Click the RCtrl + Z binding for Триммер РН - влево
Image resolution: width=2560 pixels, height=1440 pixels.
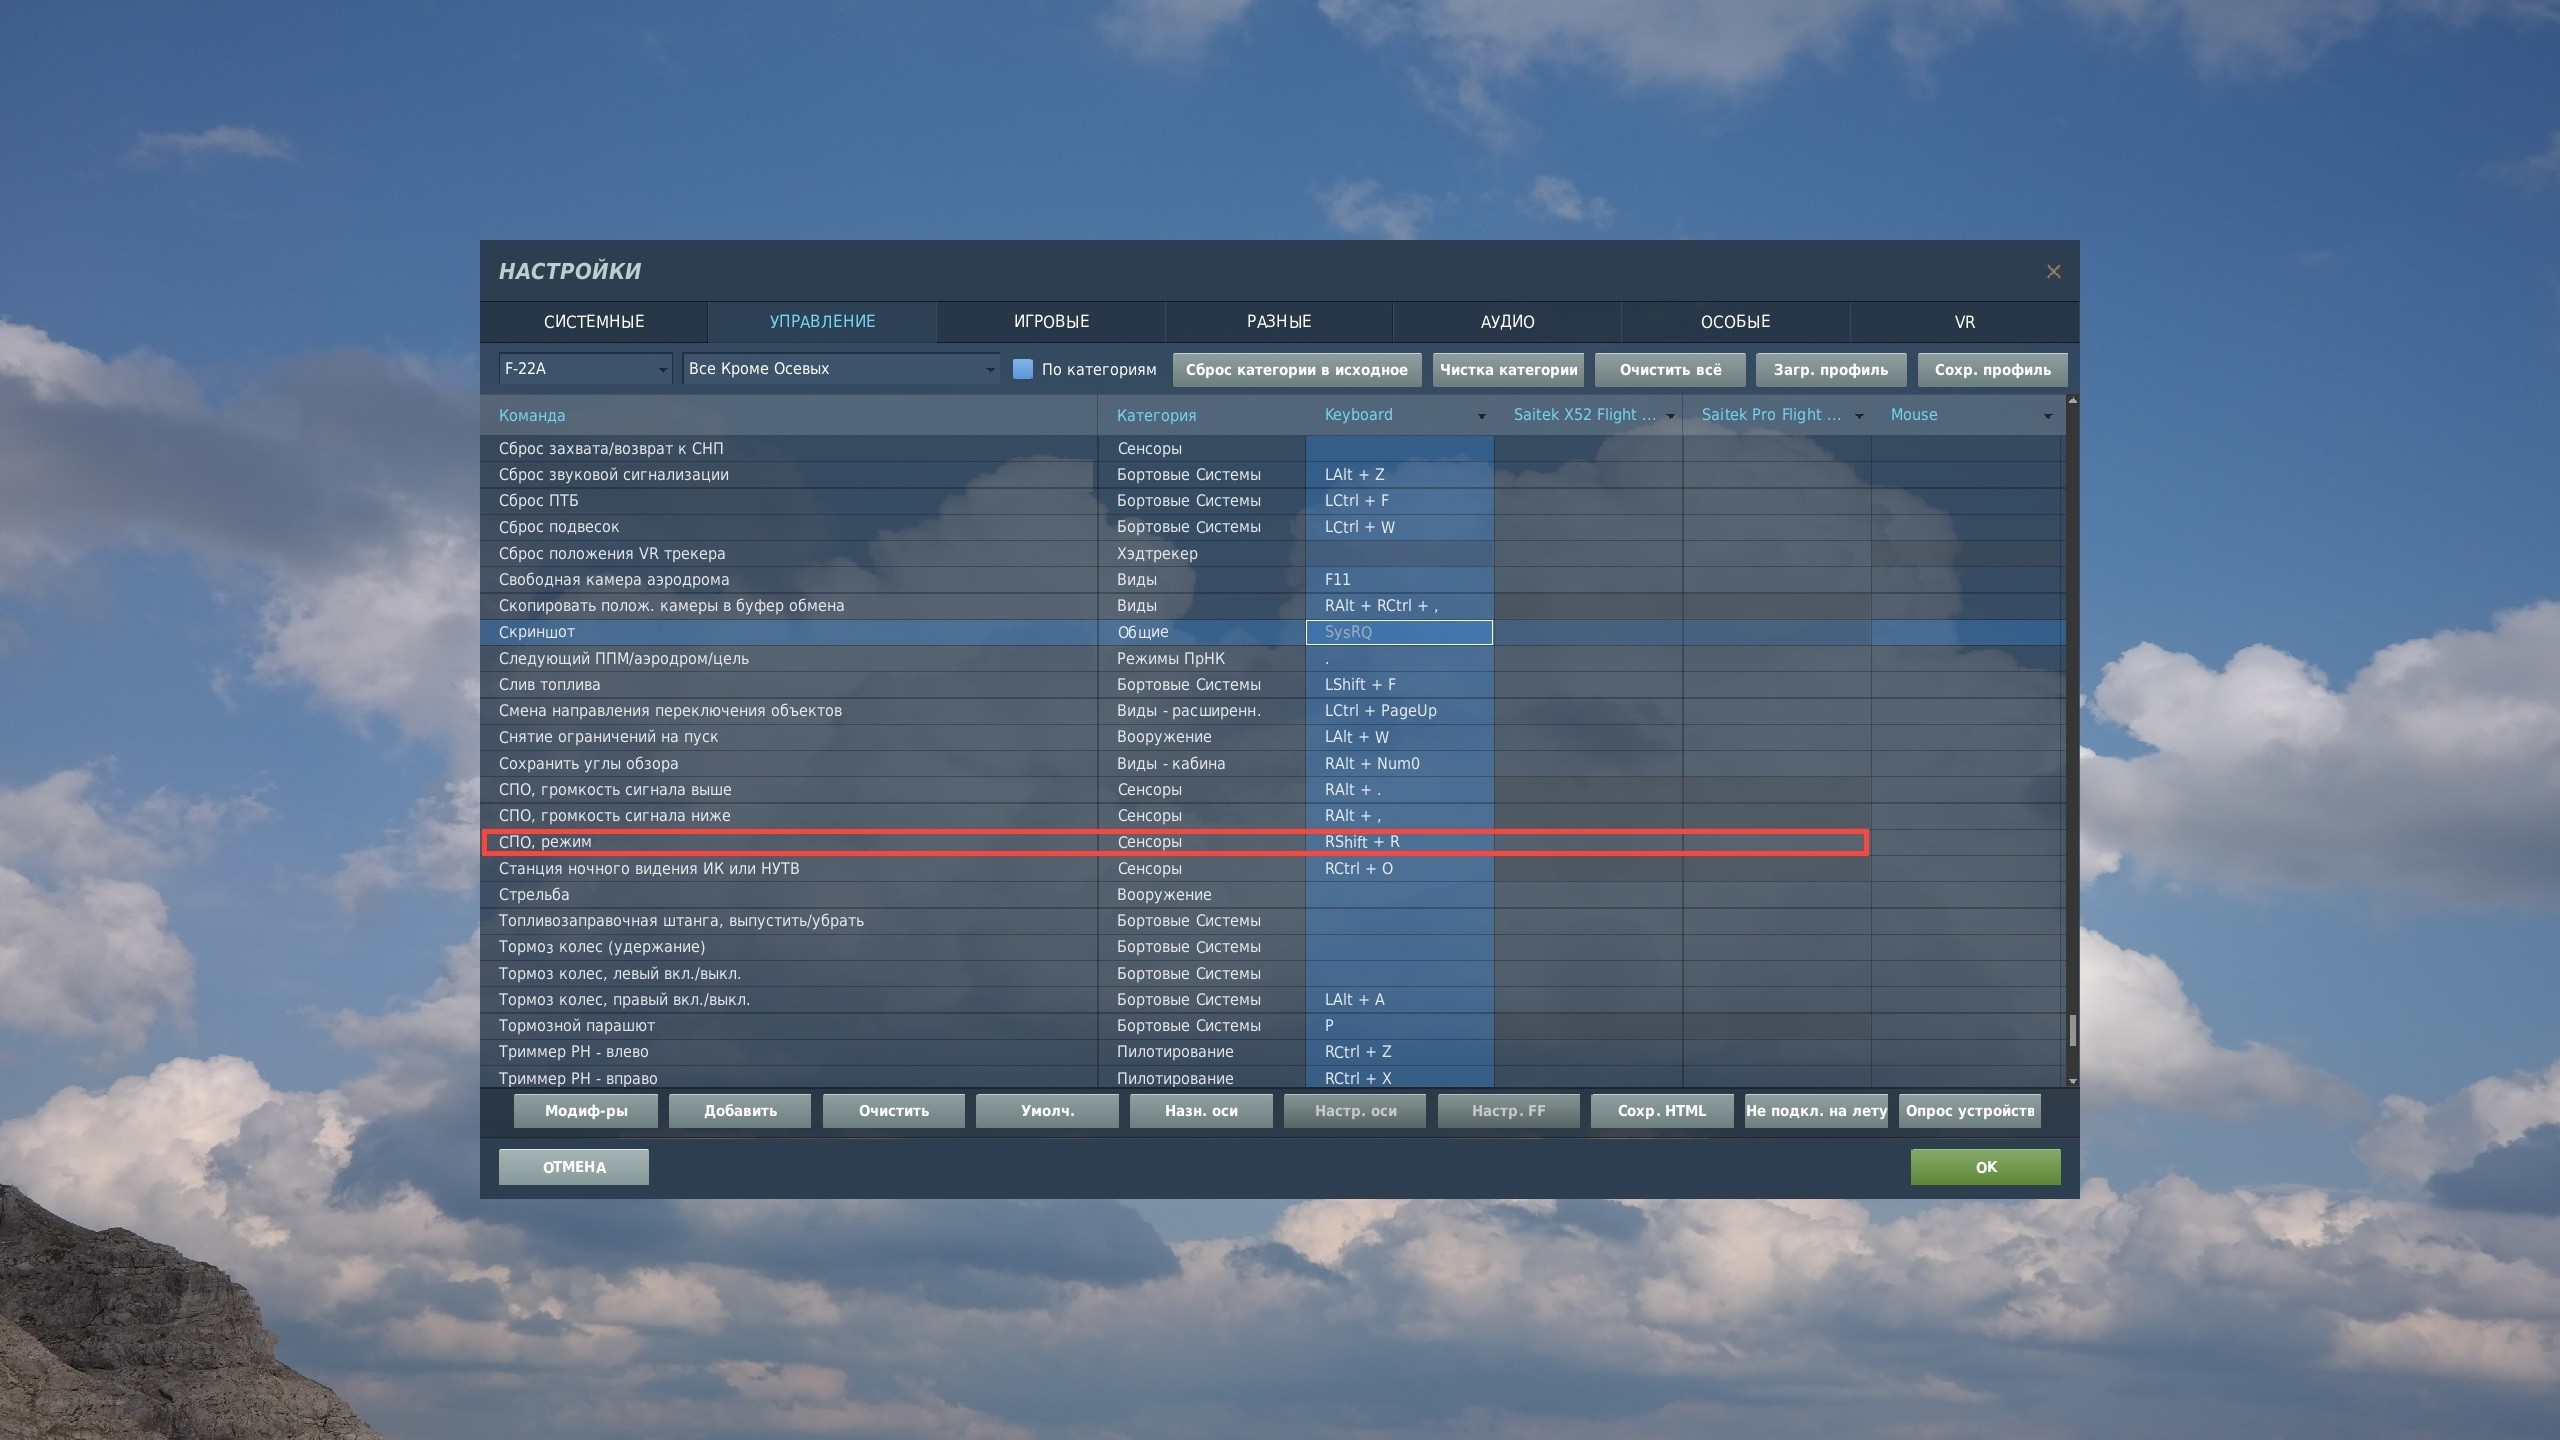1399,1052
